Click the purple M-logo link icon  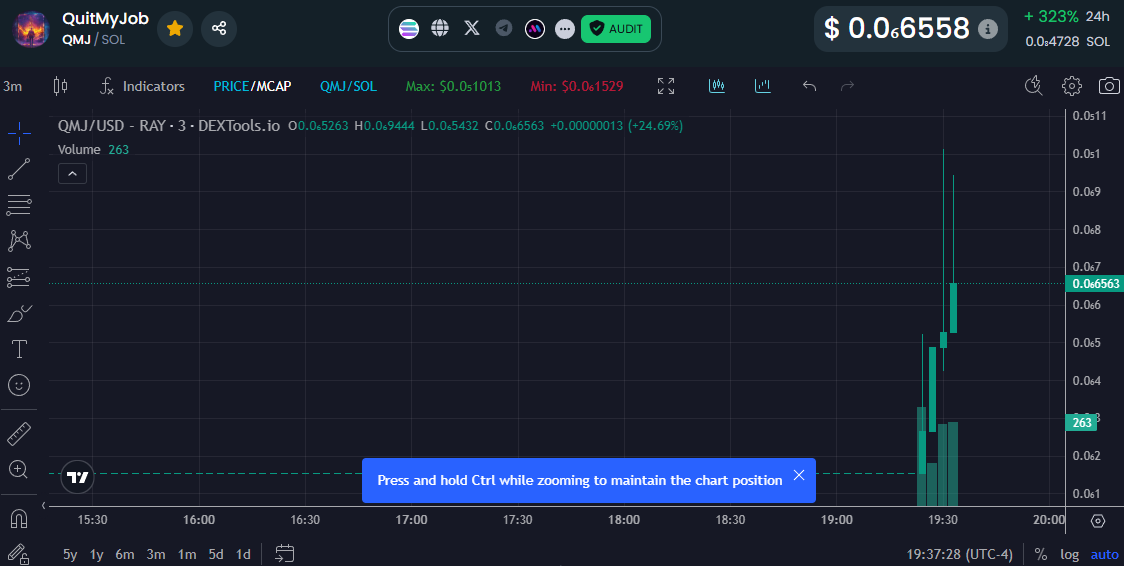click(x=535, y=29)
